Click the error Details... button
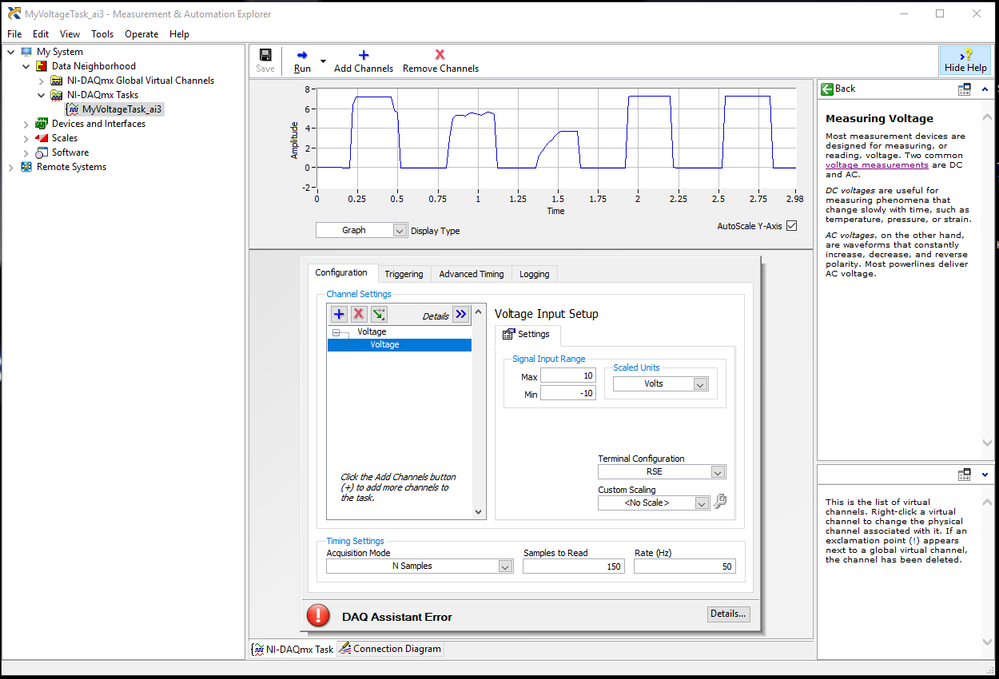This screenshot has width=999, height=679. coord(728,614)
